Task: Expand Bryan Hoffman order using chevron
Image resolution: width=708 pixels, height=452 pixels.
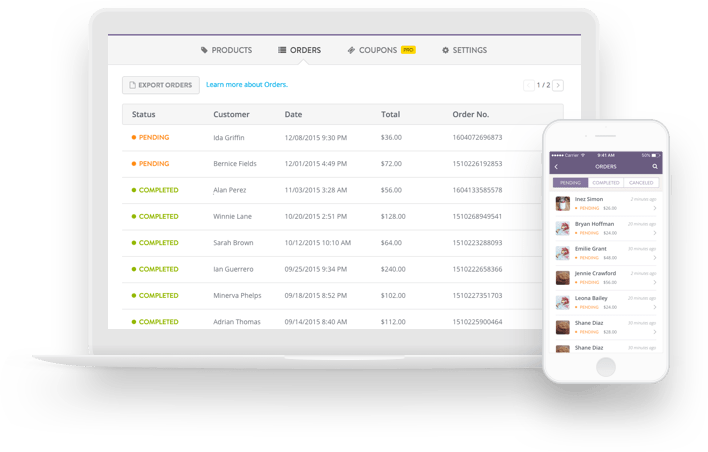Action: (655, 233)
